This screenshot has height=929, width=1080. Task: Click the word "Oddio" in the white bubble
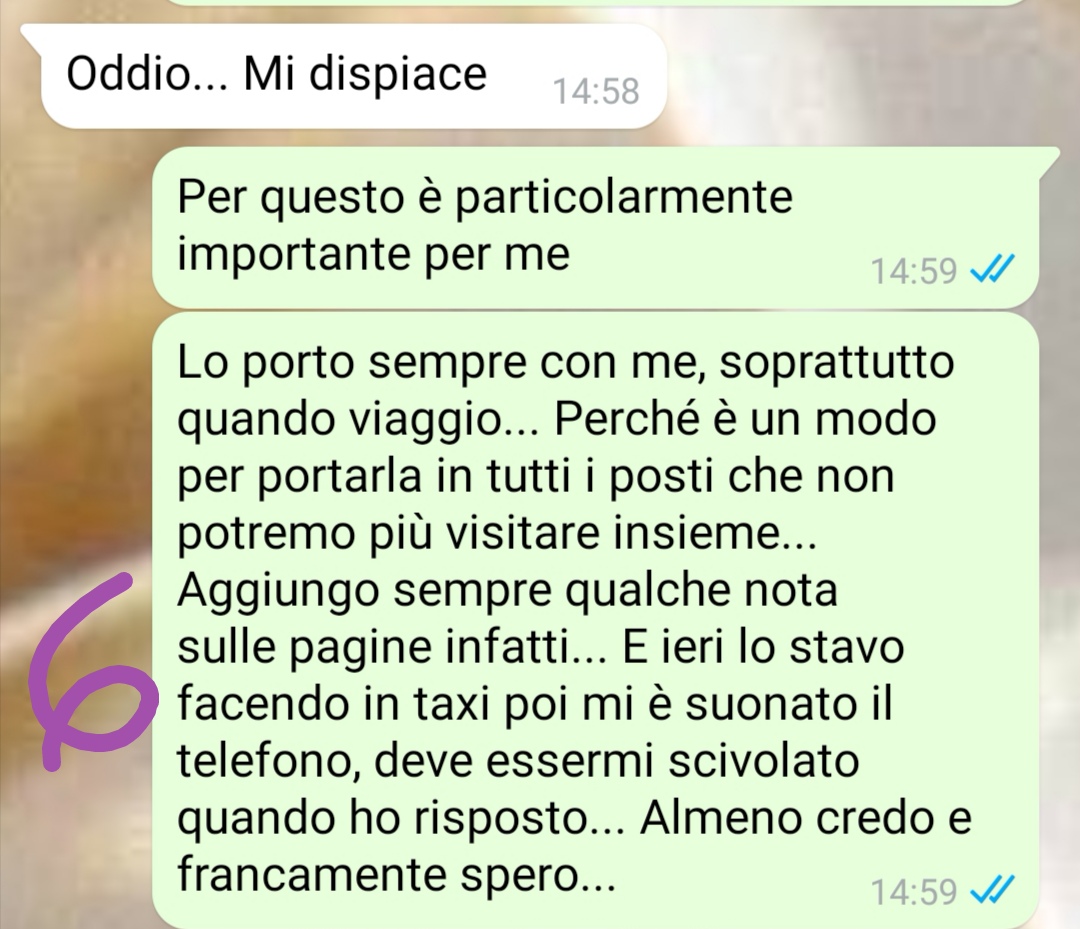(x=128, y=73)
